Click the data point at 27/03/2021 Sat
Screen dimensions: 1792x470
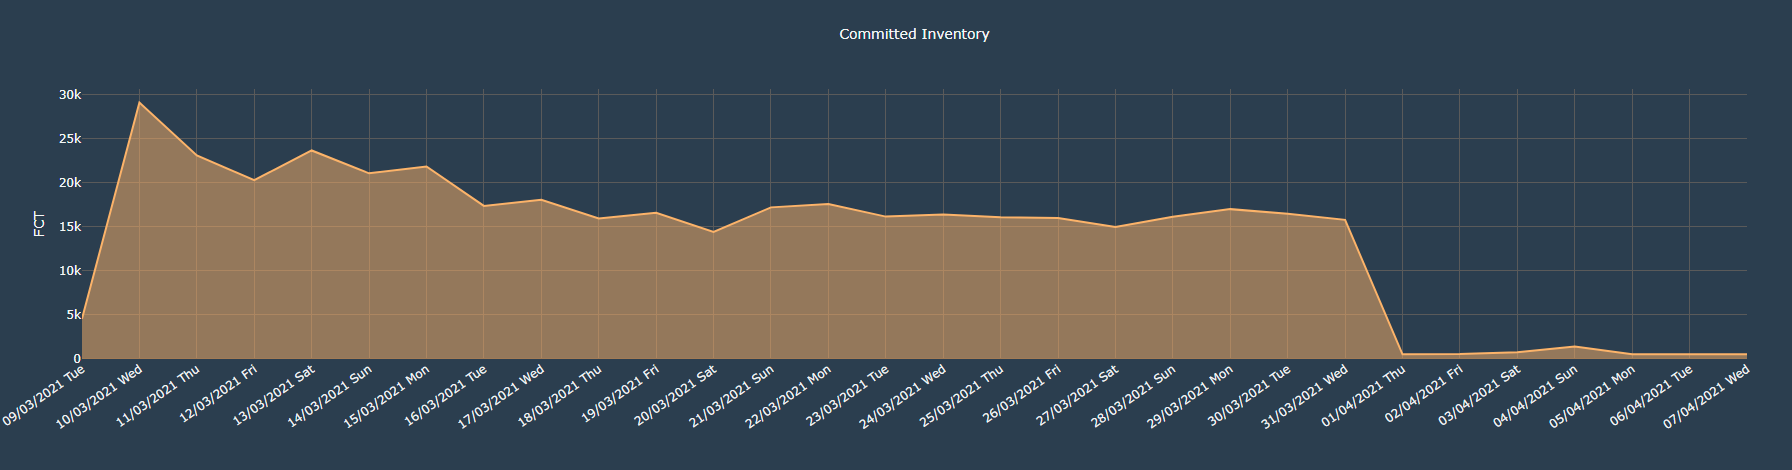(x=1115, y=227)
